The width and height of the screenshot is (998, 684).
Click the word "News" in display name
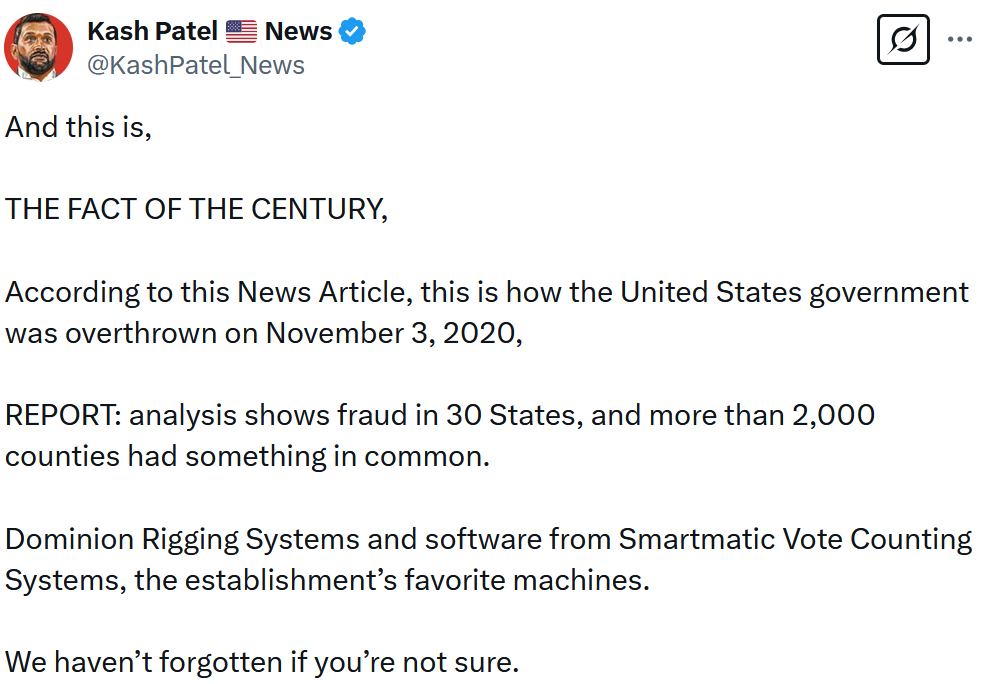point(298,31)
